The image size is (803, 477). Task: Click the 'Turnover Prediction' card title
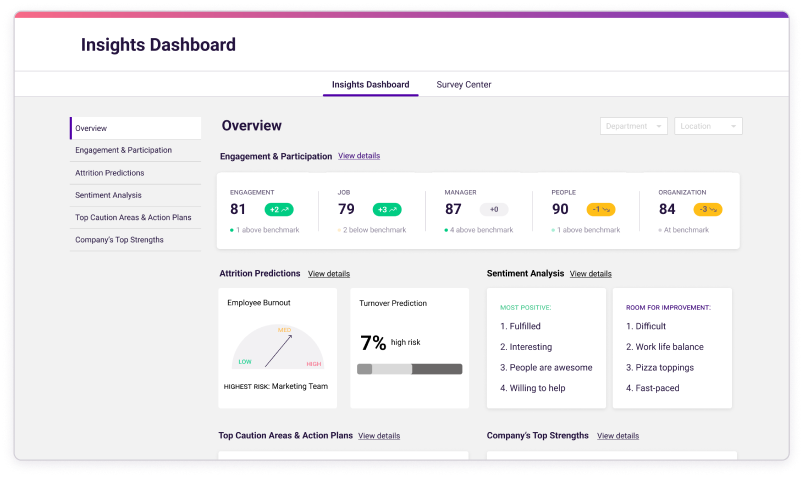pos(393,303)
